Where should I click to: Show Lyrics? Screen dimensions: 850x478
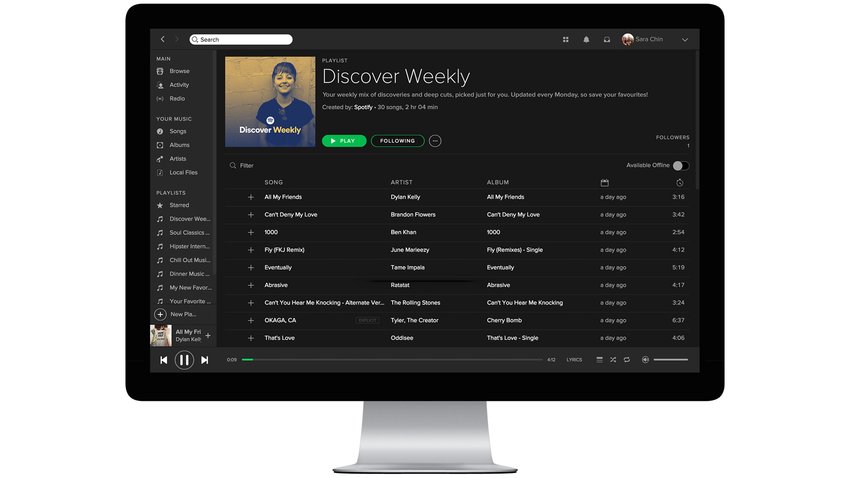[x=574, y=360]
